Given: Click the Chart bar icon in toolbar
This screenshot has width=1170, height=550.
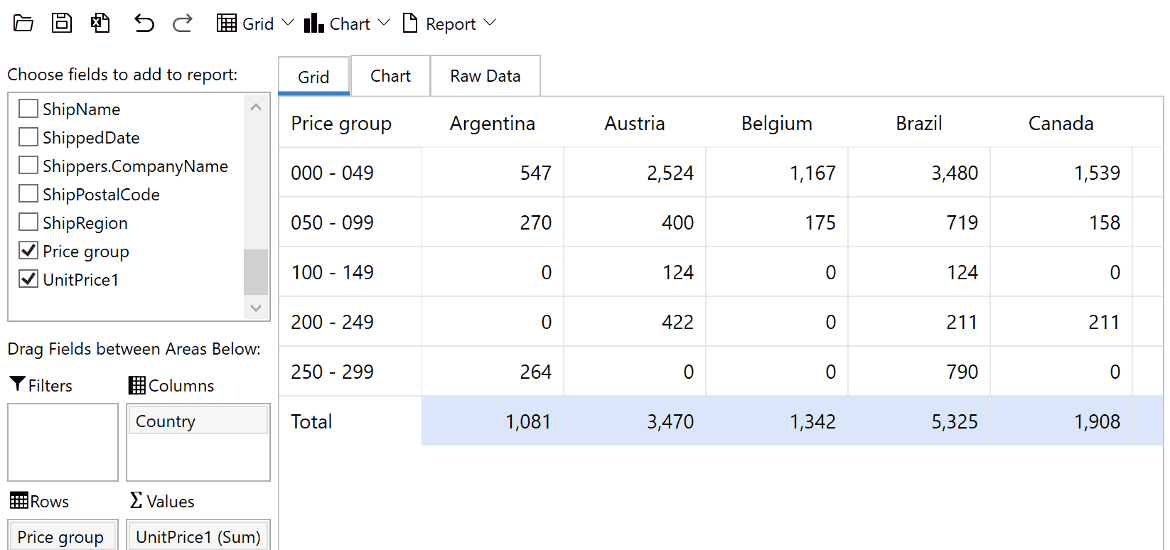Looking at the screenshot, I should click(x=314, y=23).
